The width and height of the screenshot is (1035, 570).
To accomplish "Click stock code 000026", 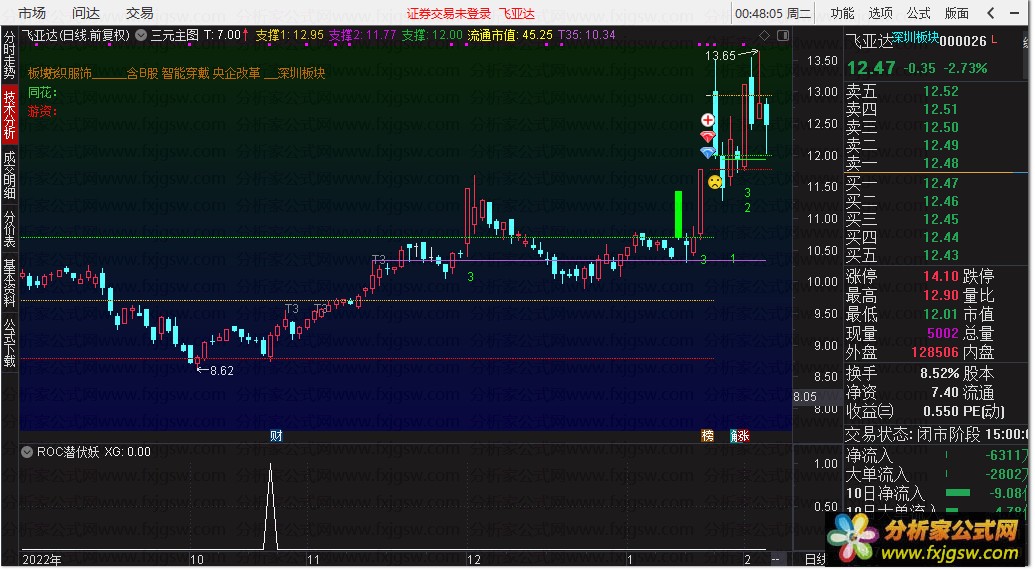I will [962, 41].
